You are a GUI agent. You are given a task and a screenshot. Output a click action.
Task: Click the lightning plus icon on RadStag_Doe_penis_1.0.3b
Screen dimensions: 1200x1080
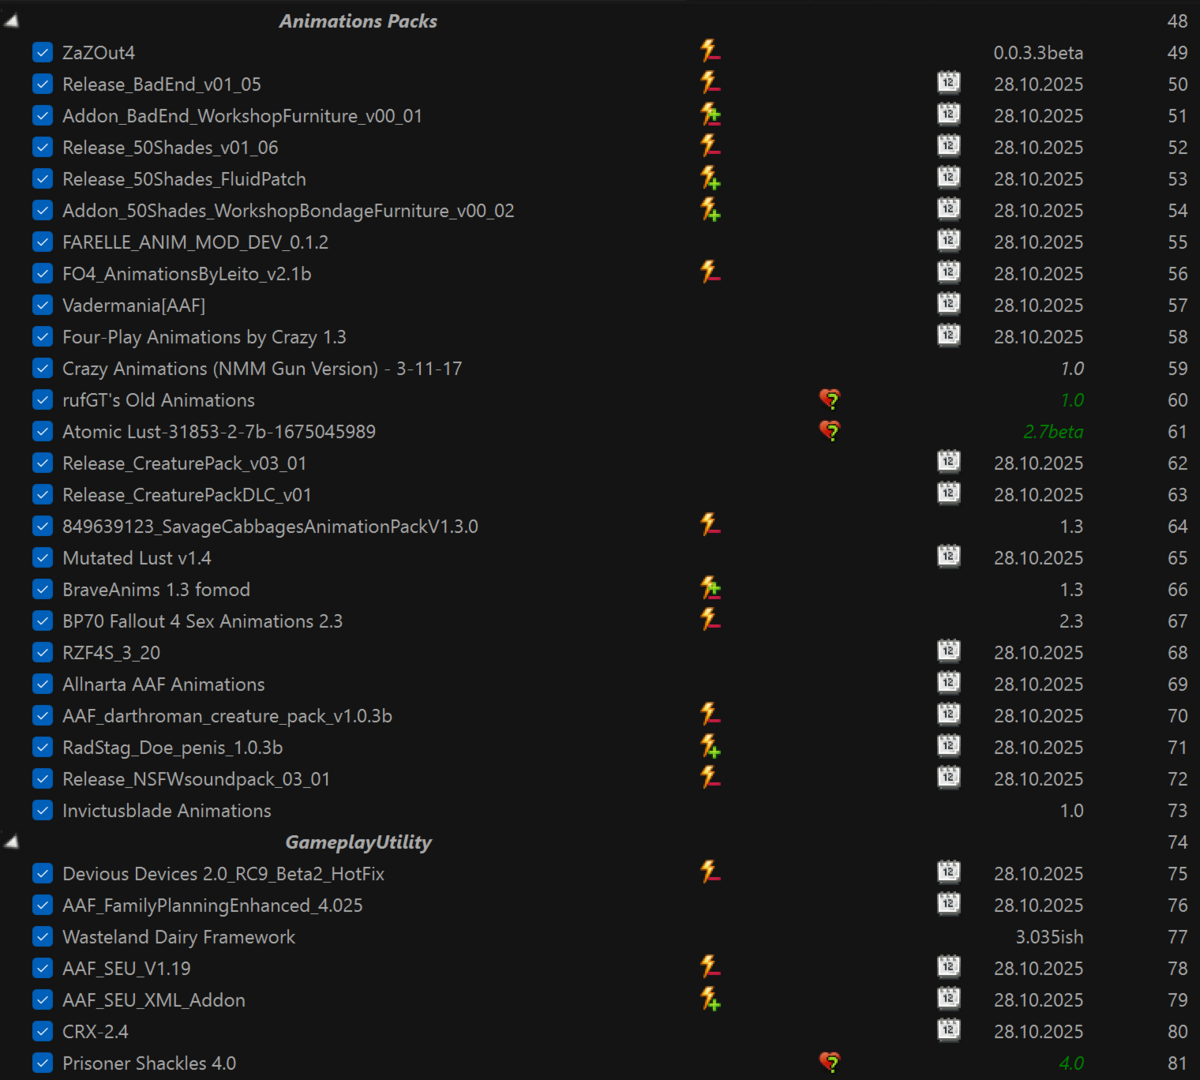click(x=710, y=746)
